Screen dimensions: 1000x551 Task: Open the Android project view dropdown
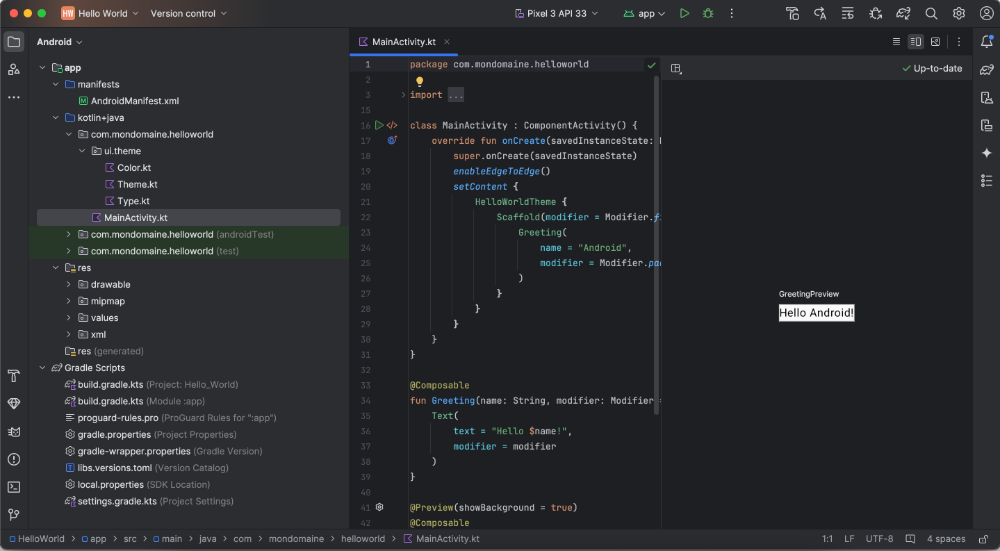(x=59, y=42)
